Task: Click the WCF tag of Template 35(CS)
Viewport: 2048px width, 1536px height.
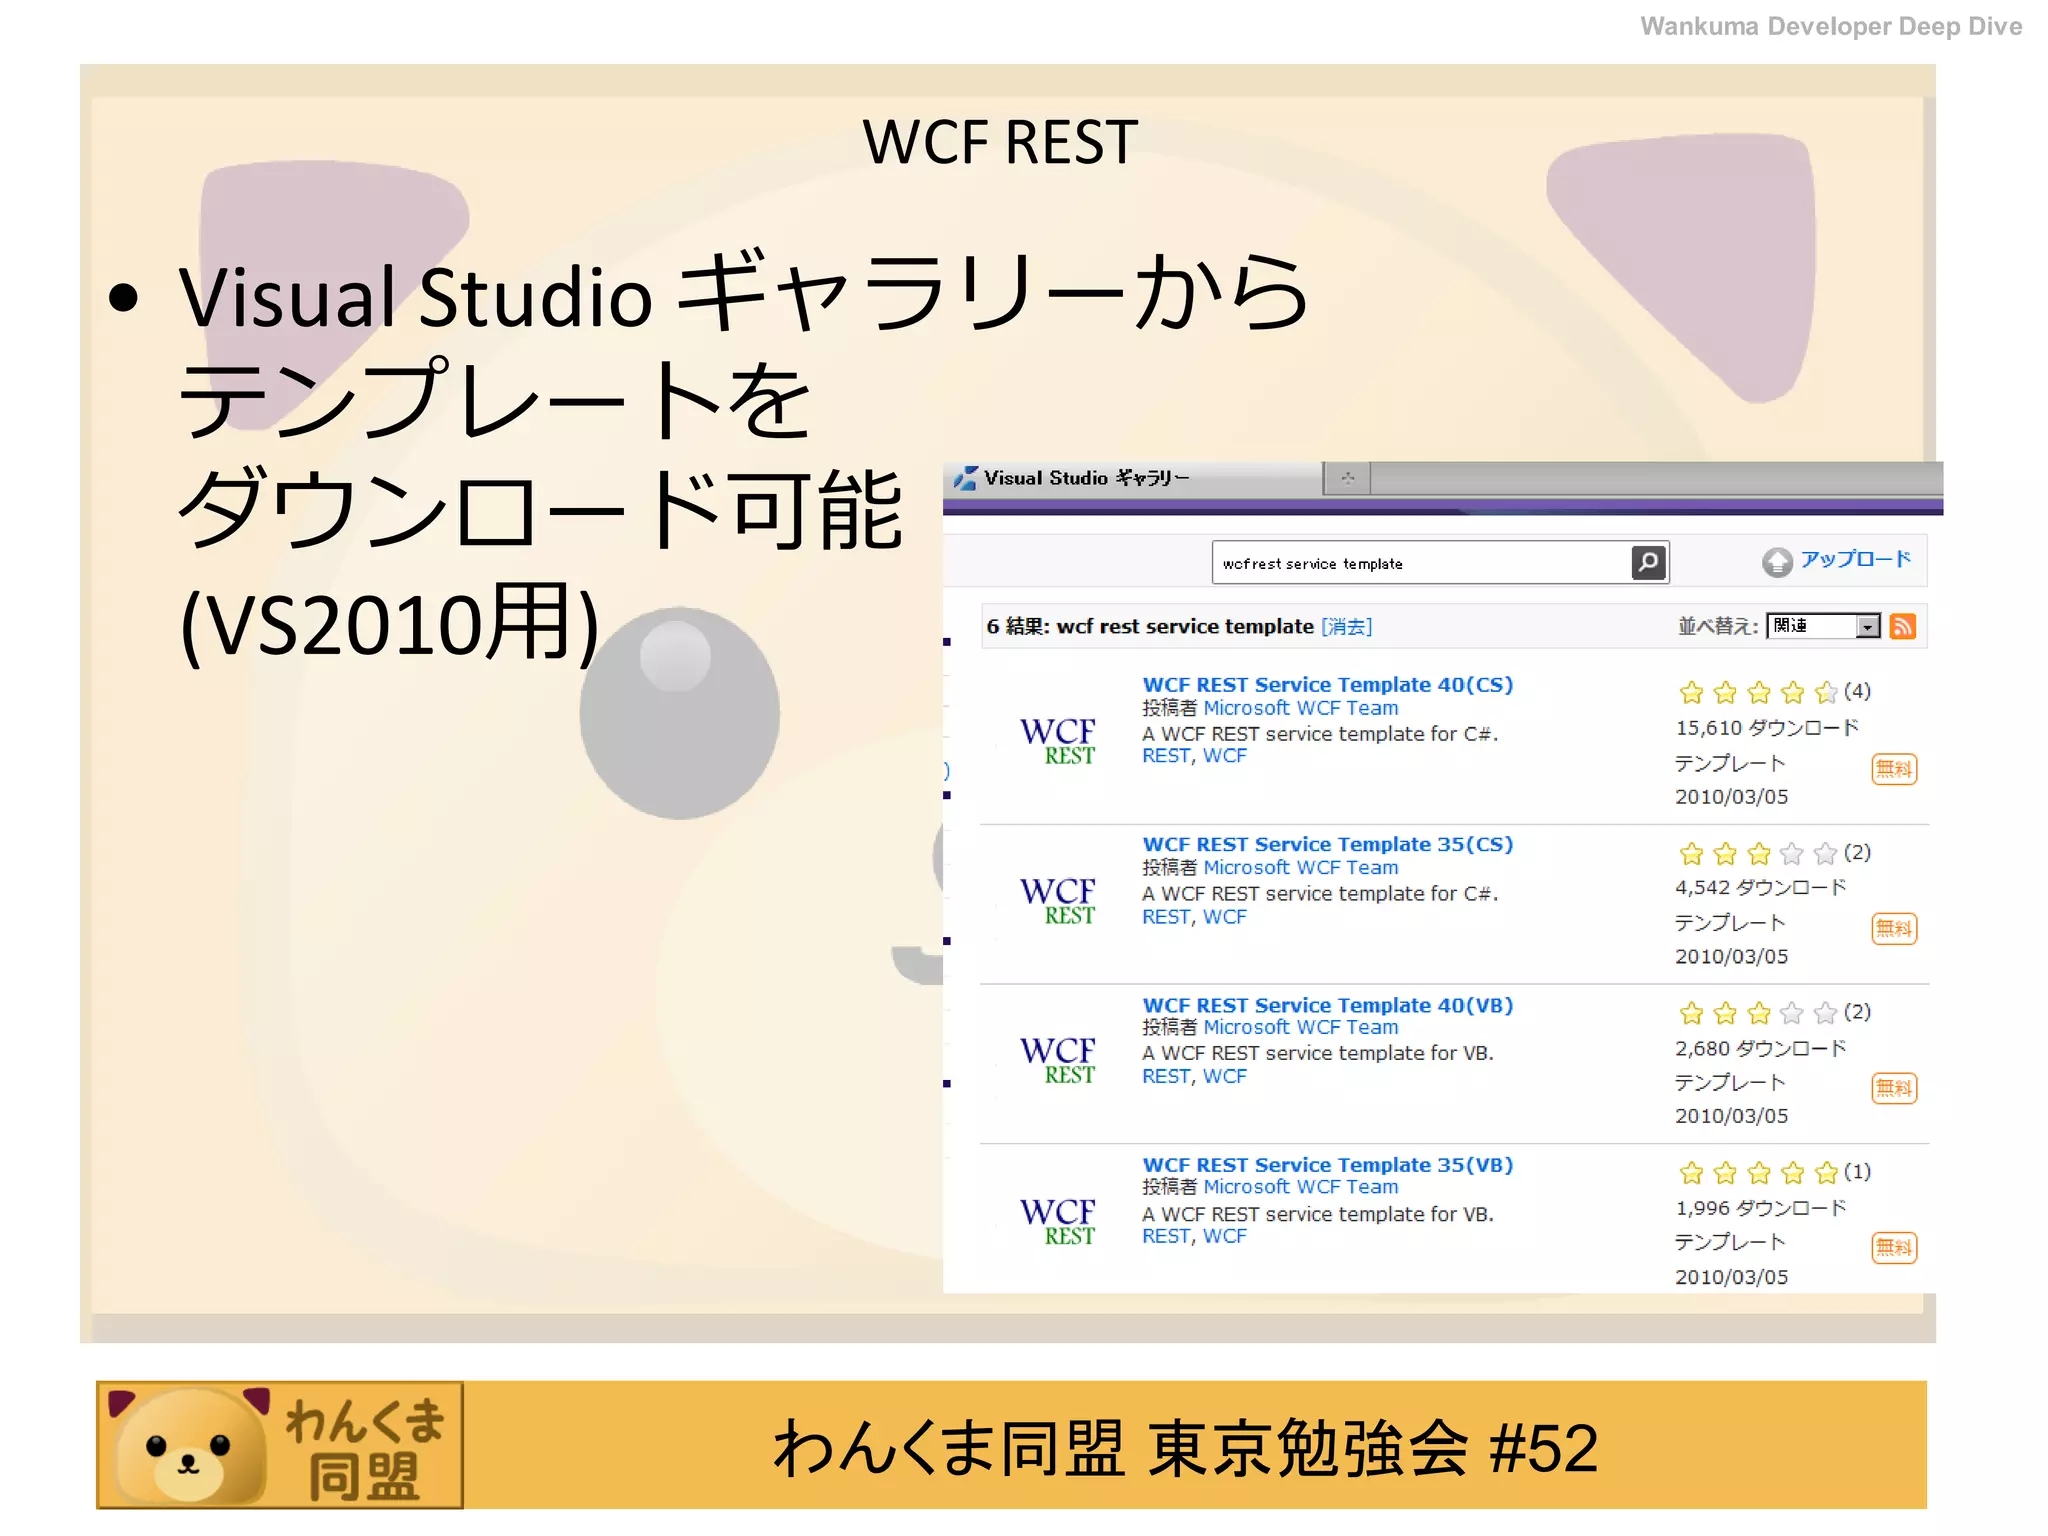Action: [x=1224, y=917]
